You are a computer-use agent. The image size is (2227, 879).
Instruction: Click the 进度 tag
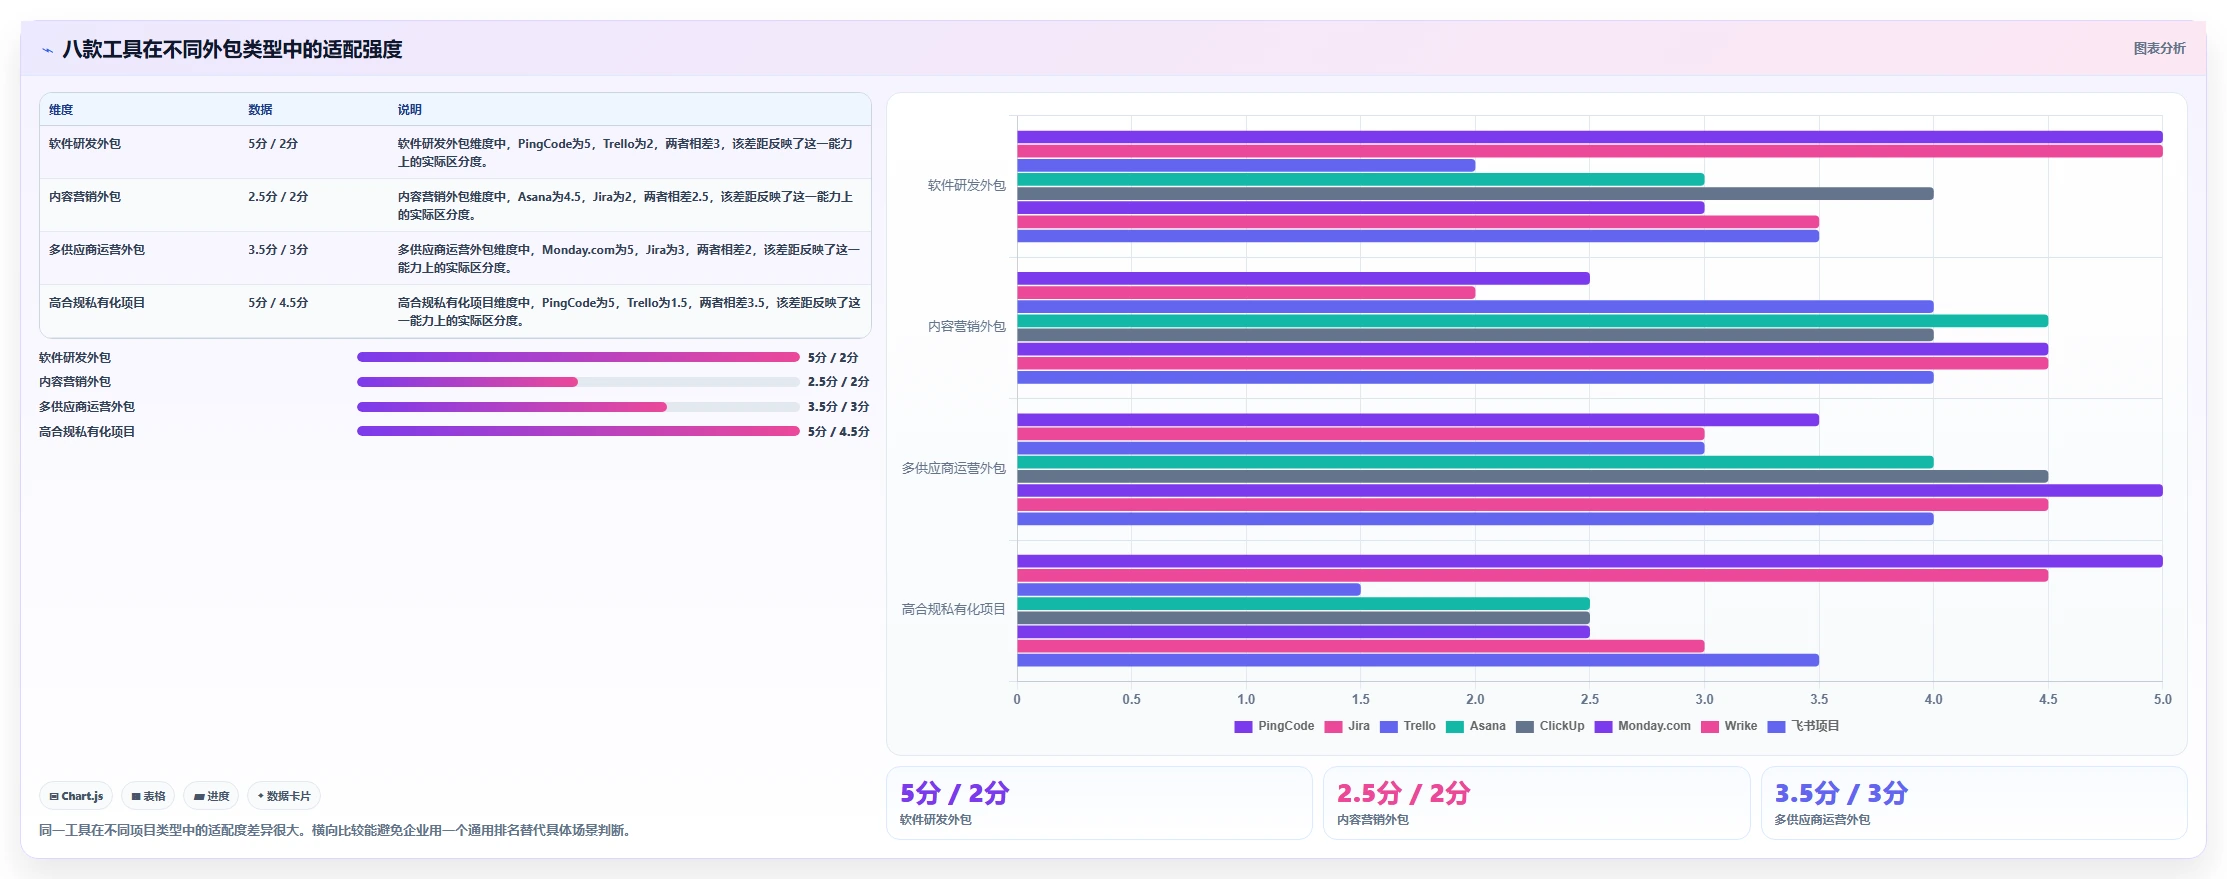(x=211, y=796)
